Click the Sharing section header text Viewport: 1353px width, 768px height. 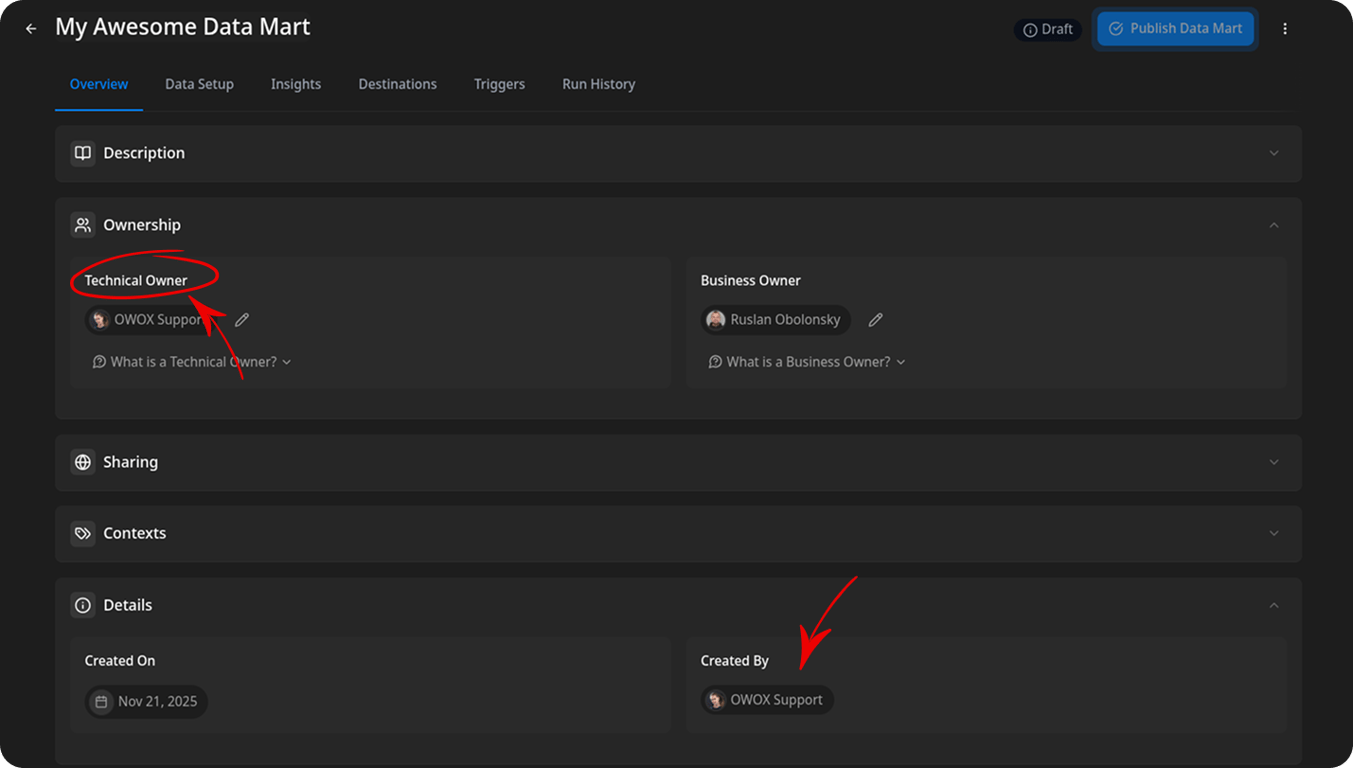click(131, 462)
